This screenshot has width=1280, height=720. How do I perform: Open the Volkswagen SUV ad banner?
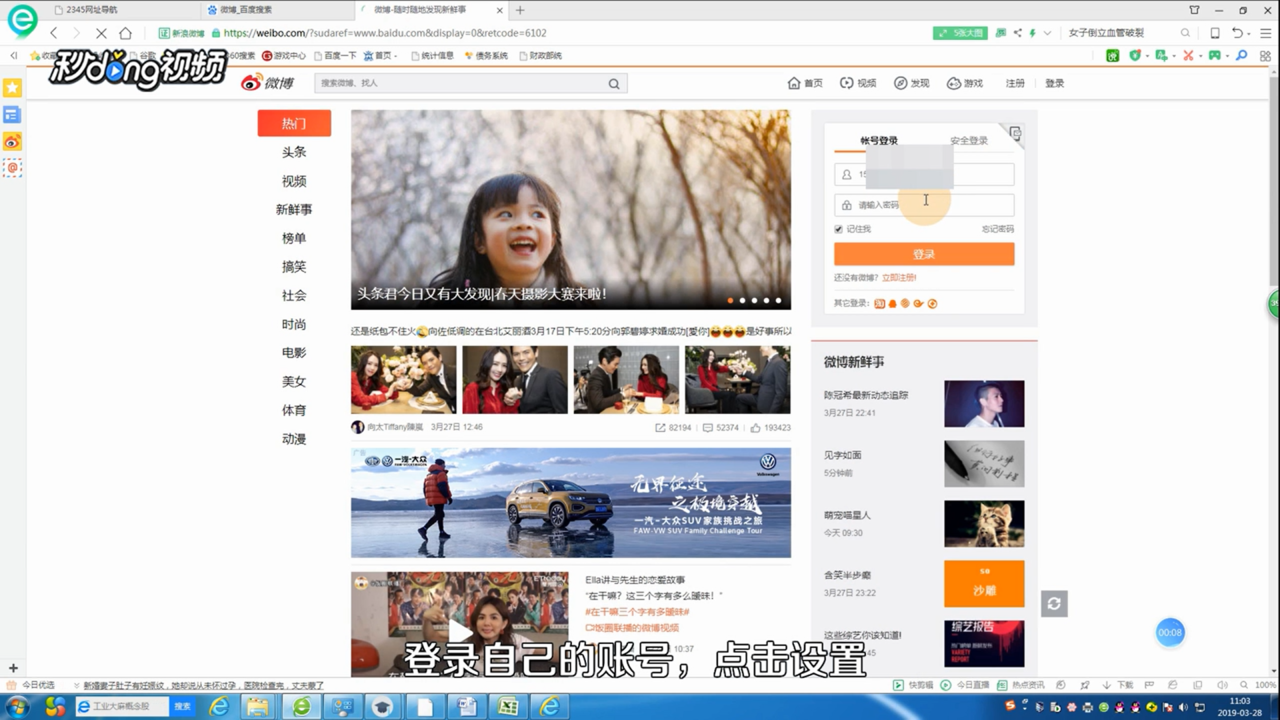point(571,502)
